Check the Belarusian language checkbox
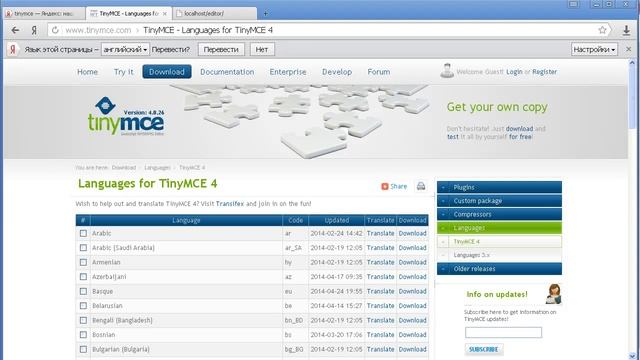The height and width of the screenshot is (360, 640). (83, 306)
